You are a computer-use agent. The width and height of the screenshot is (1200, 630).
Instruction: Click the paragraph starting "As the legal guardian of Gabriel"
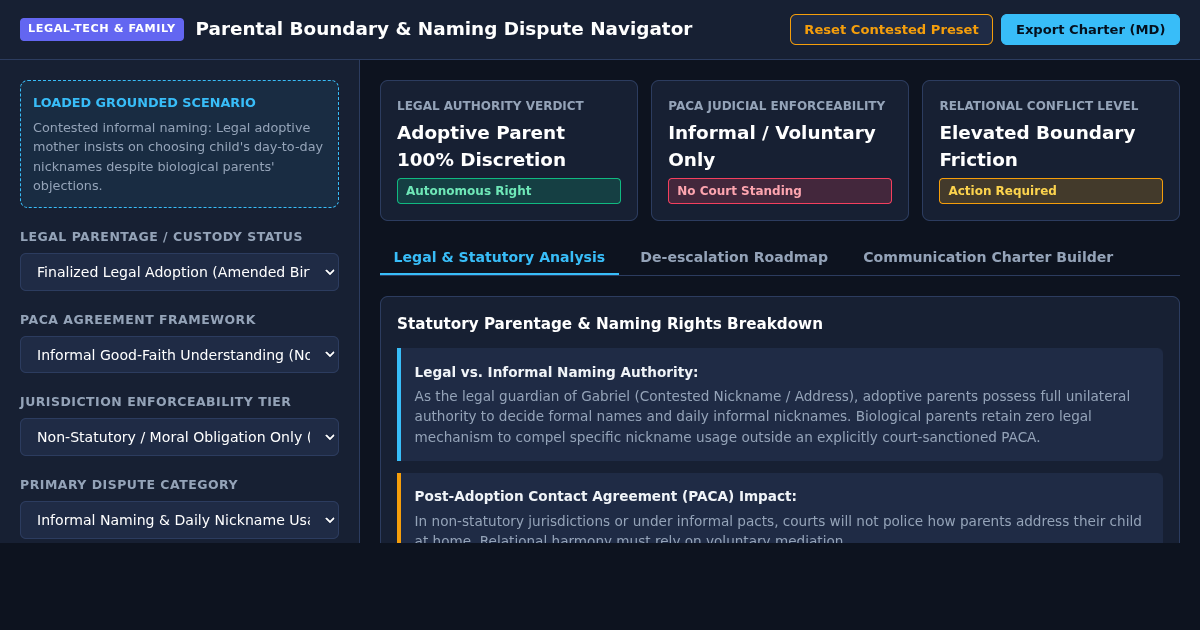(x=773, y=416)
